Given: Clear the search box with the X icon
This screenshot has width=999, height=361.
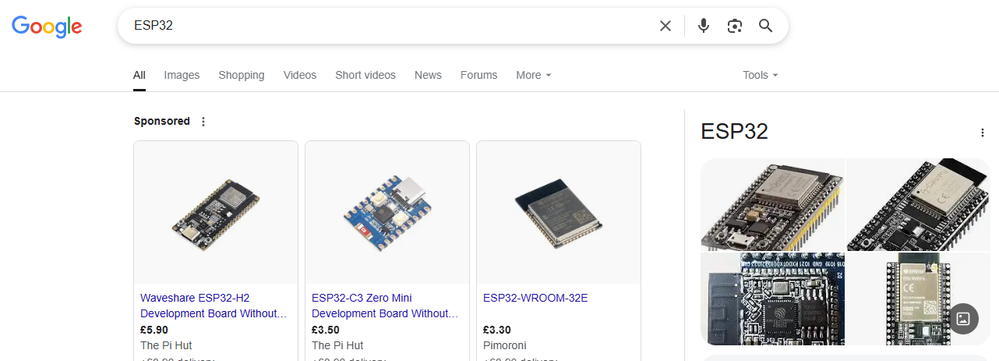Looking at the screenshot, I should click(x=665, y=26).
